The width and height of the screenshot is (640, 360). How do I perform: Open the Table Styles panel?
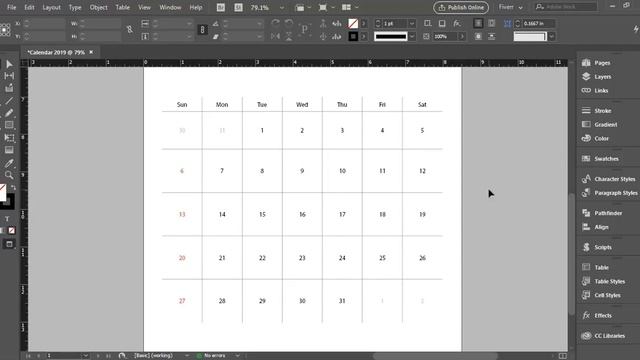(x=609, y=281)
